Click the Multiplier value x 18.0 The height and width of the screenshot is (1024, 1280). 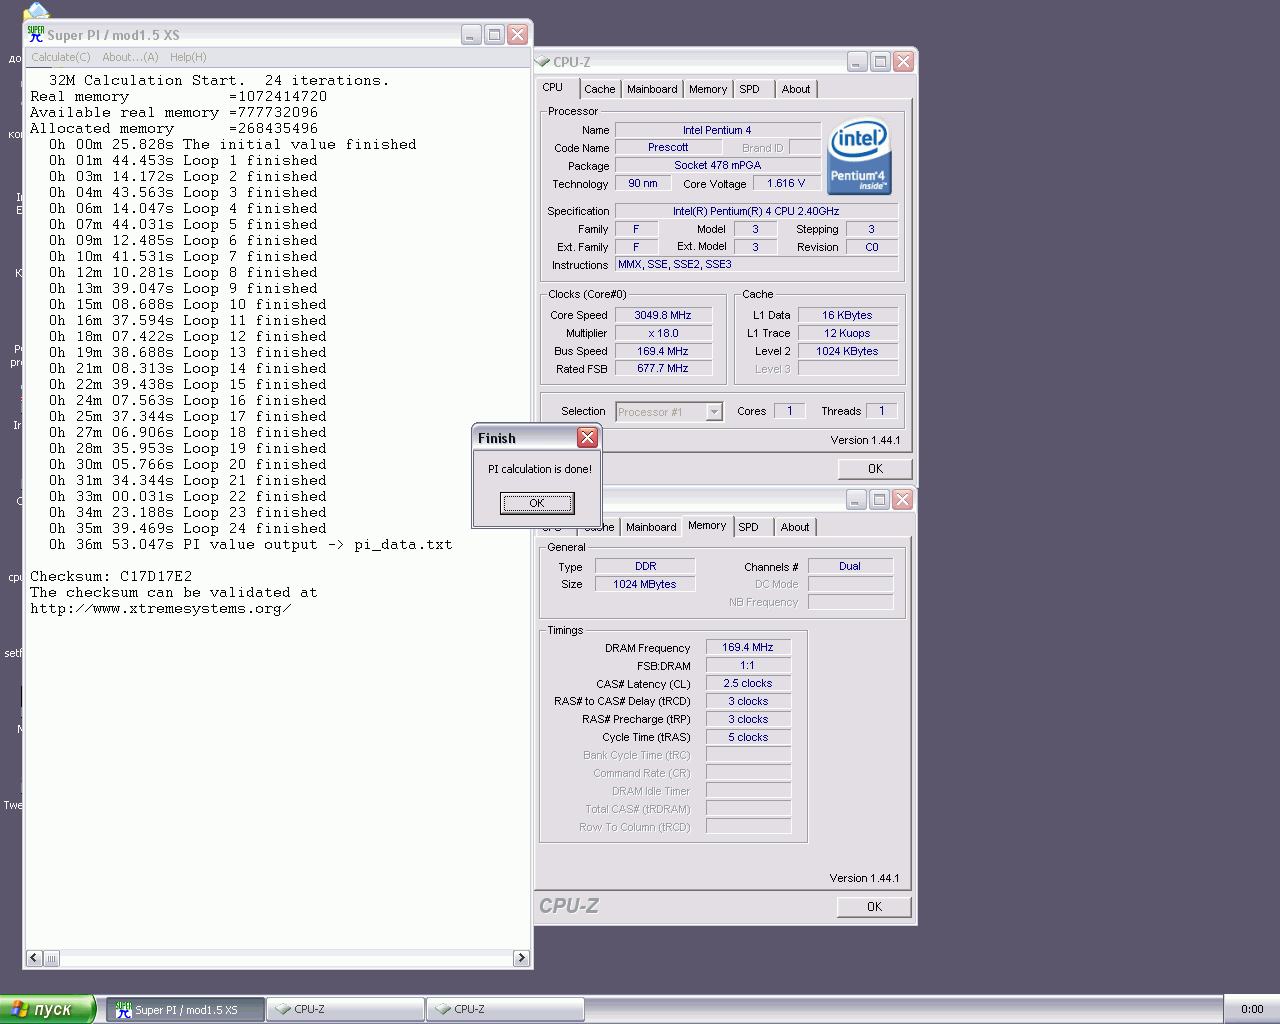point(663,333)
